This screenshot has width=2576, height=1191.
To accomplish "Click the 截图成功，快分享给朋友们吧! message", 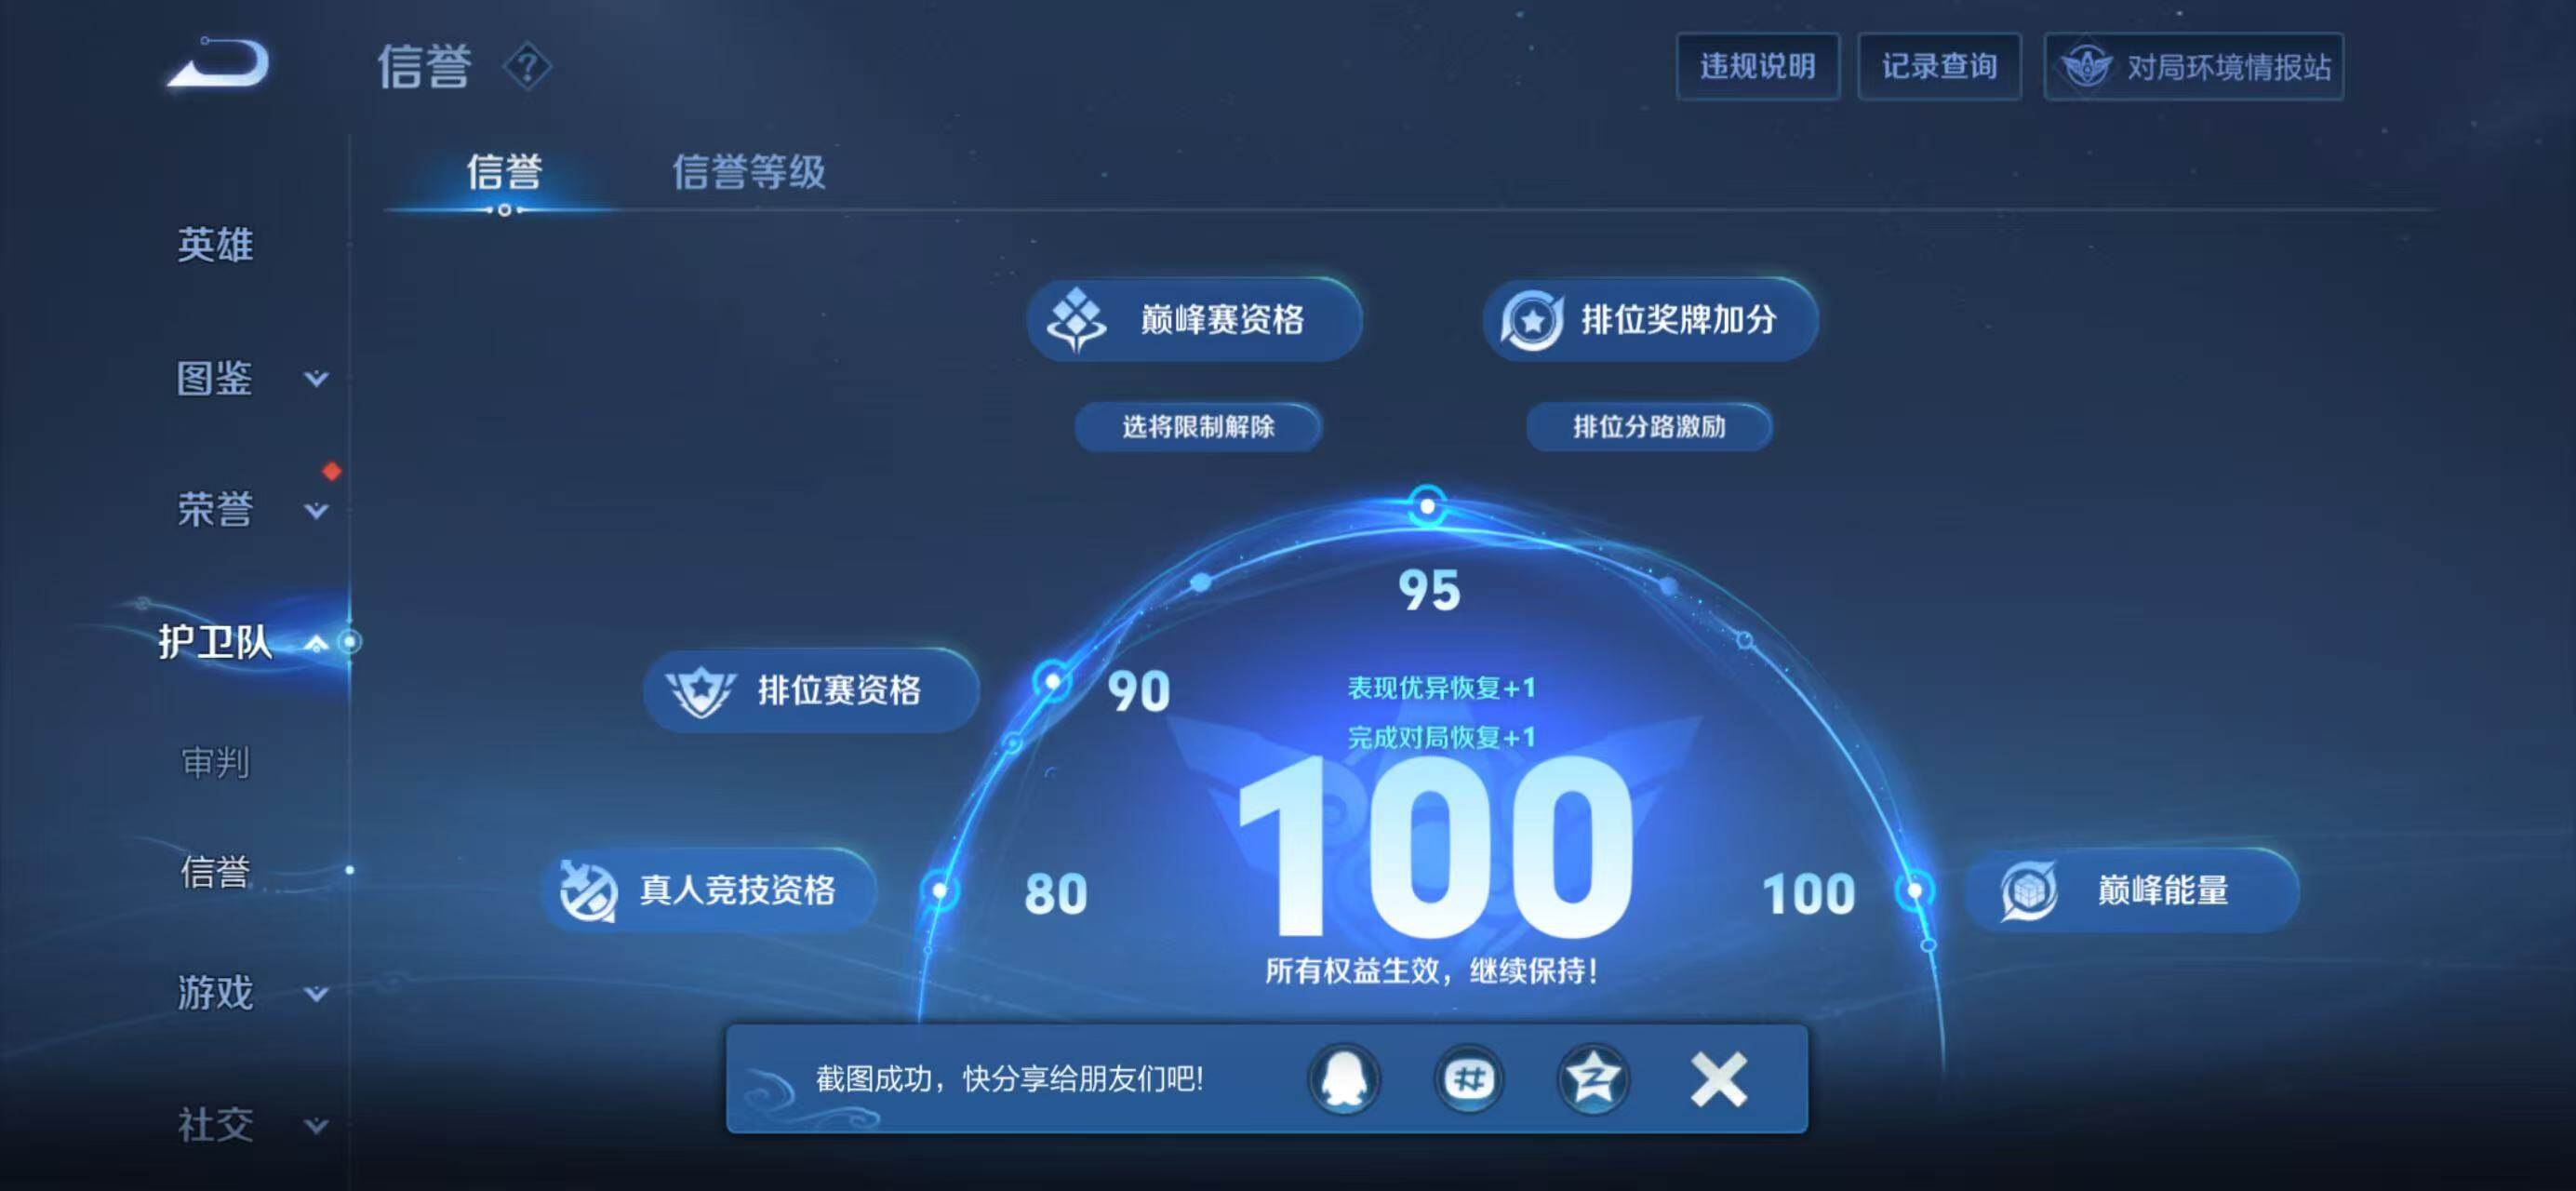I will point(1009,1079).
